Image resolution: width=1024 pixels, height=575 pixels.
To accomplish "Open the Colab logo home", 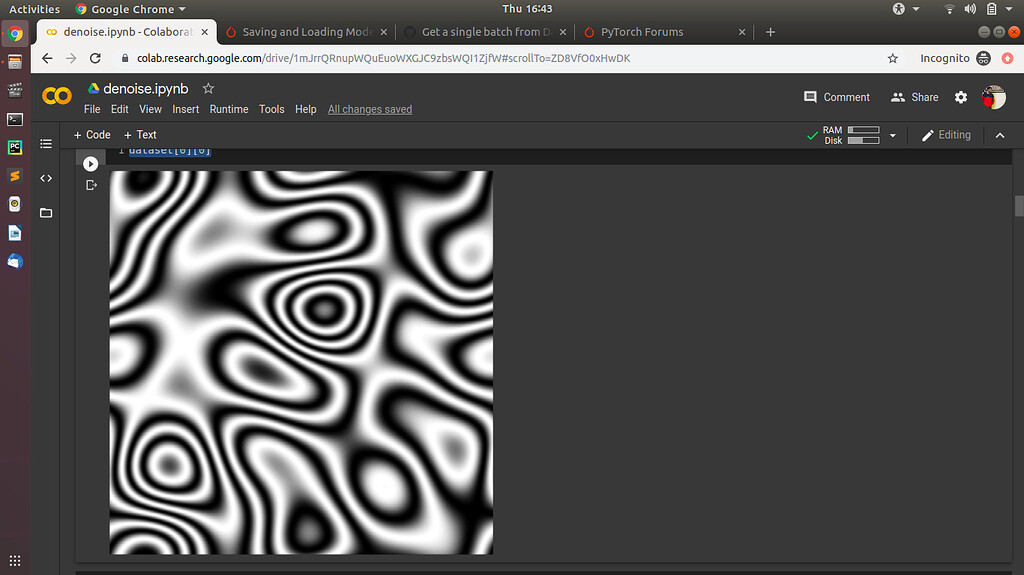I will coord(57,97).
